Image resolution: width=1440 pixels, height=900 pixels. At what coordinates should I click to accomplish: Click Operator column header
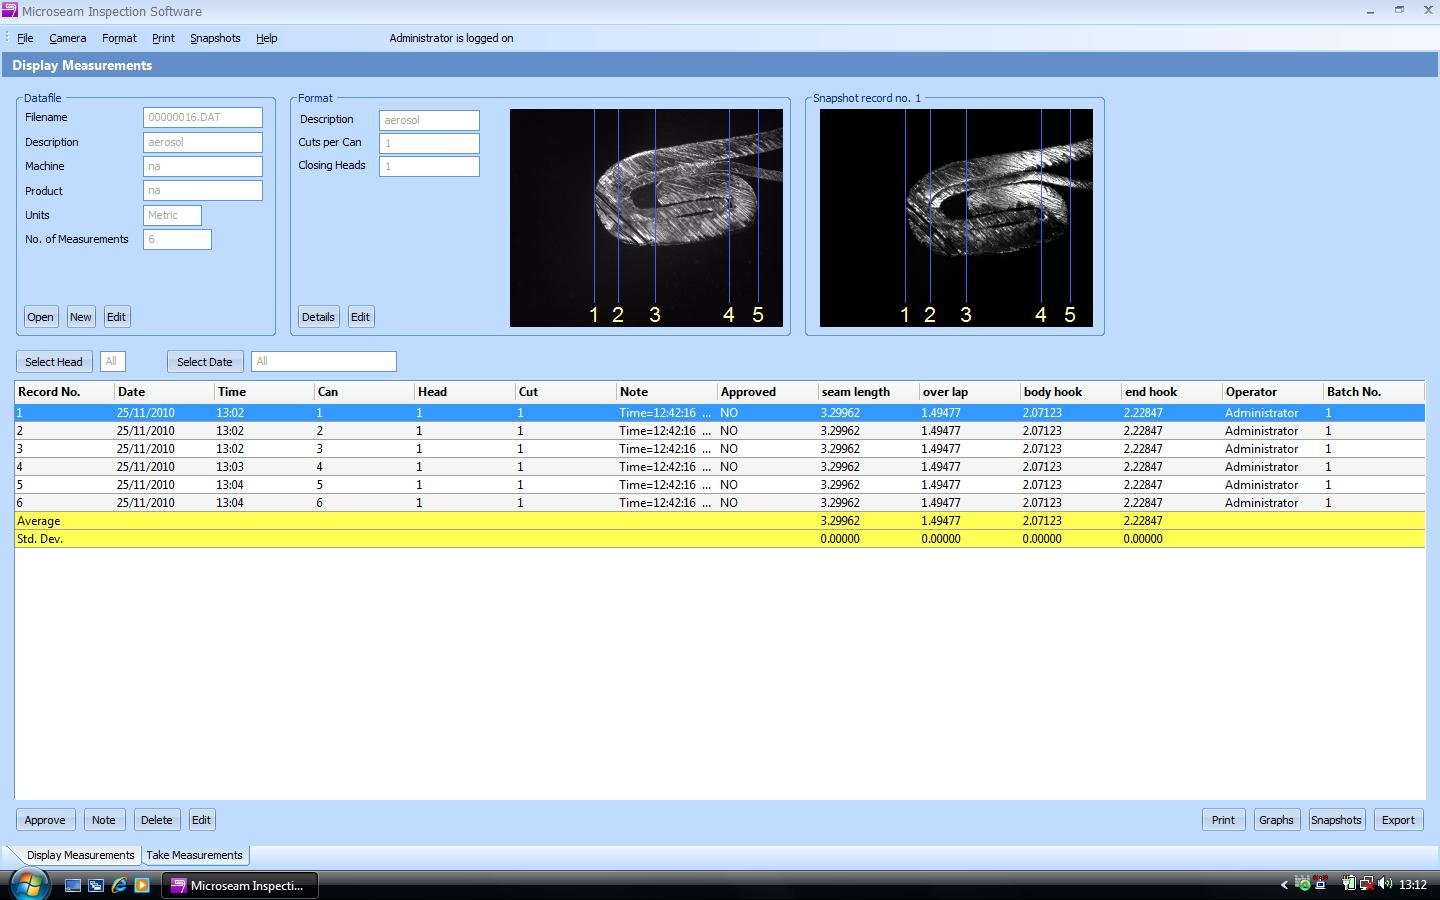pyautogui.click(x=1273, y=392)
